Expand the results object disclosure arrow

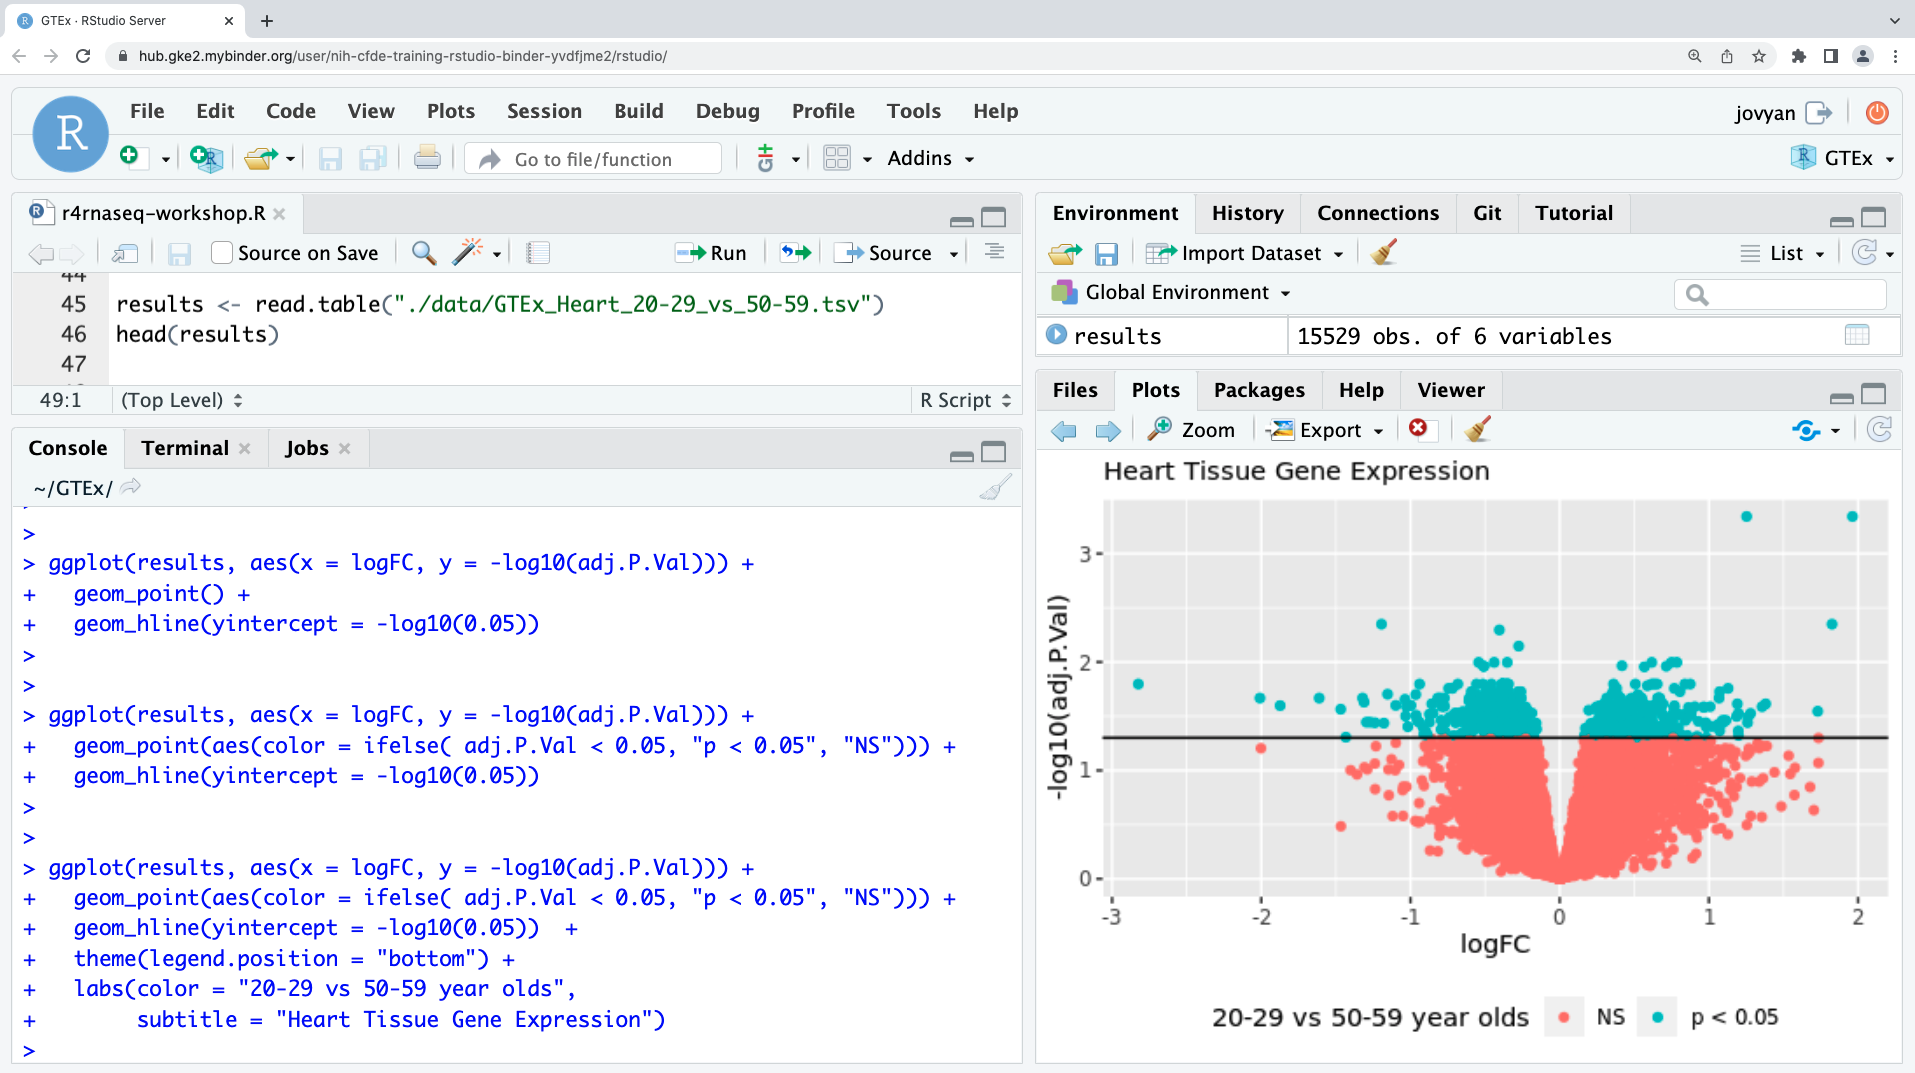pyautogui.click(x=1056, y=335)
